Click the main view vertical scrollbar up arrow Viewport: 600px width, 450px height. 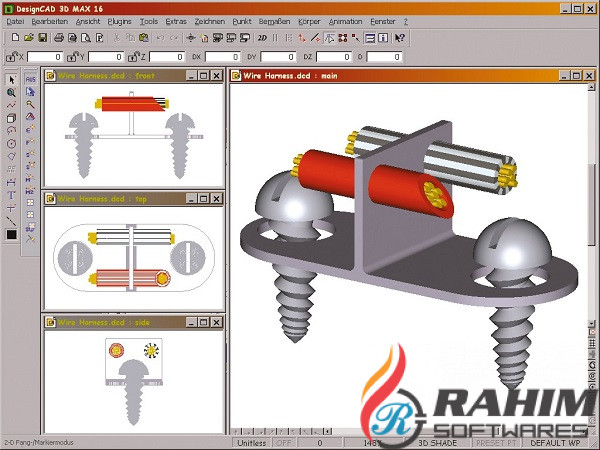click(591, 88)
